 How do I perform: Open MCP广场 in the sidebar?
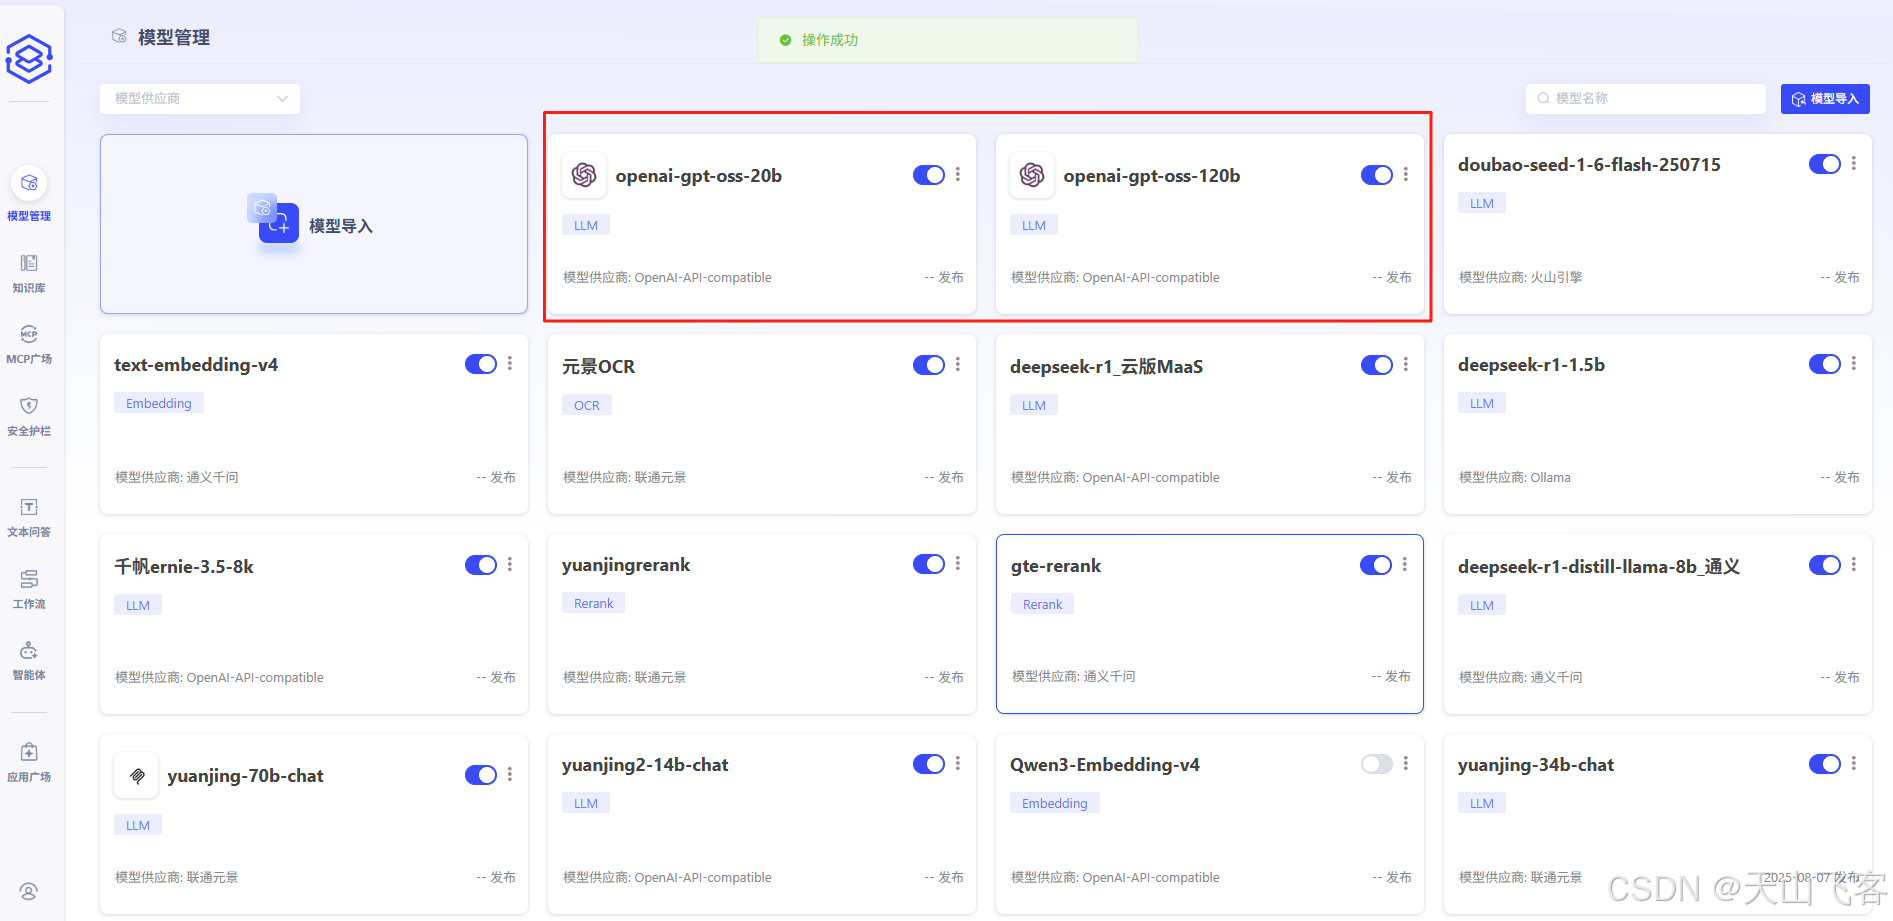[29, 344]
